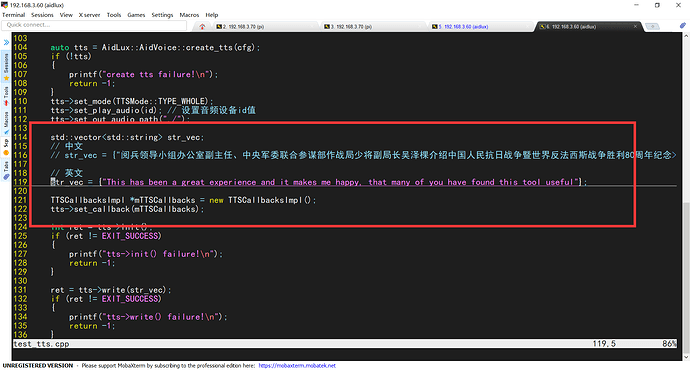The image size is (690, 370).
Task: Click the Chinese str_vec comment on line 116
Action: pos(363,155)
